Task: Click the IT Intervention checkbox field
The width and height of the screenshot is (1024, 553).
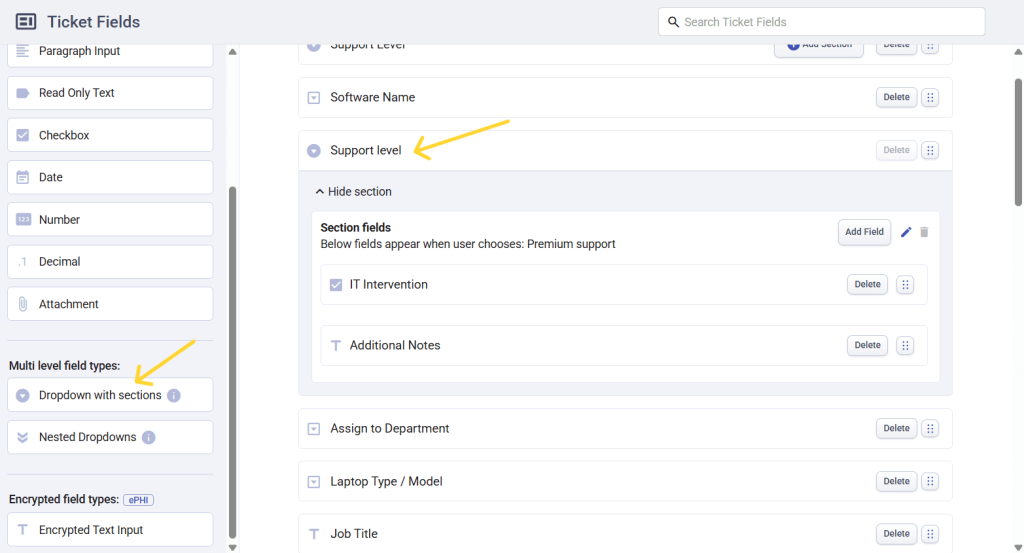Action: pos(388,285)
